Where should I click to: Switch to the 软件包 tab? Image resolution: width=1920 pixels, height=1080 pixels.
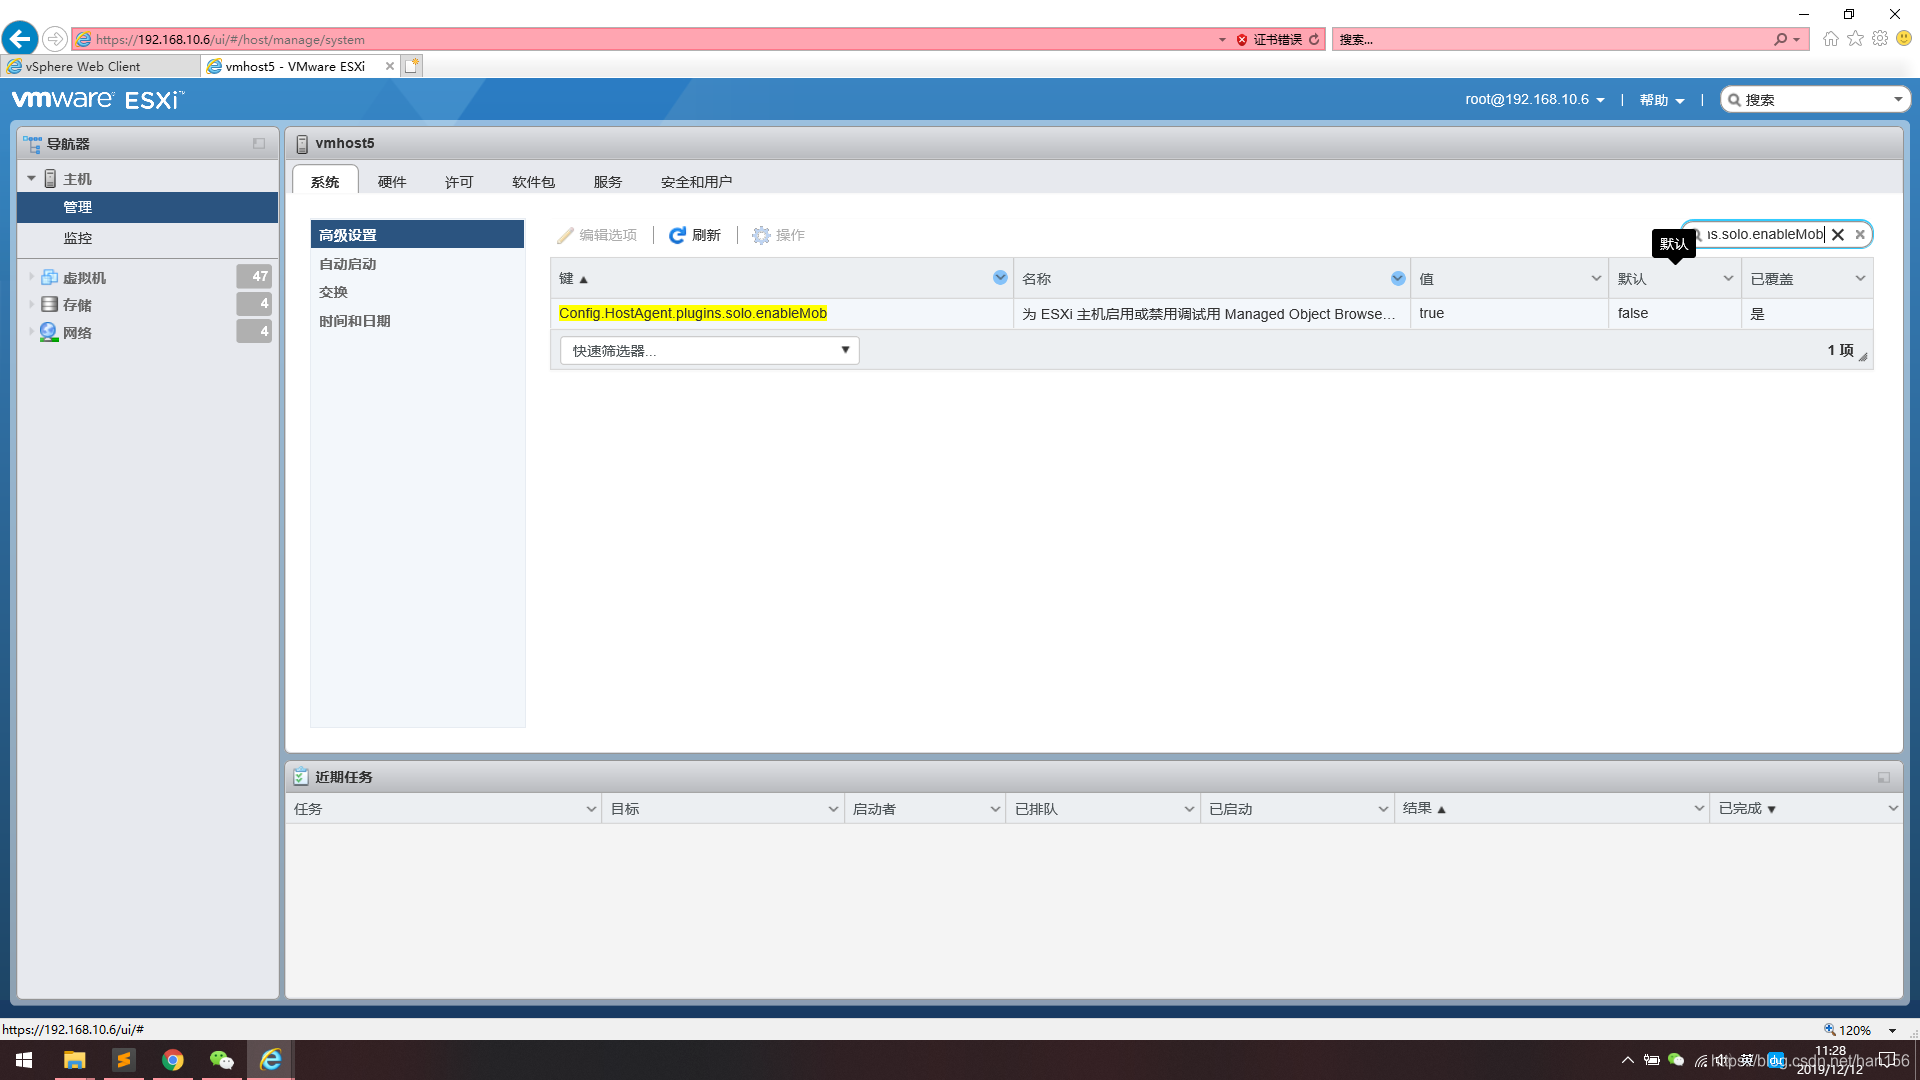533,181
